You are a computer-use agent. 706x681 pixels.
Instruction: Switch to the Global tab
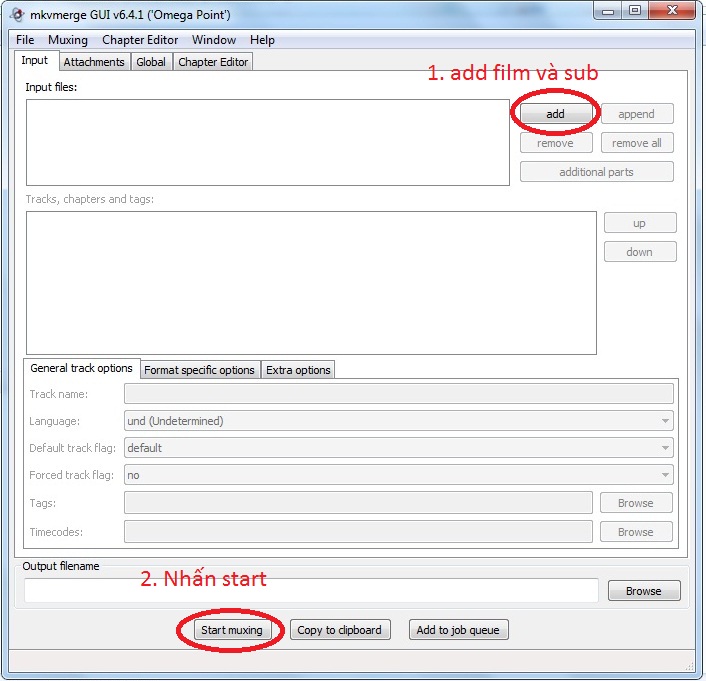(151, 62)
